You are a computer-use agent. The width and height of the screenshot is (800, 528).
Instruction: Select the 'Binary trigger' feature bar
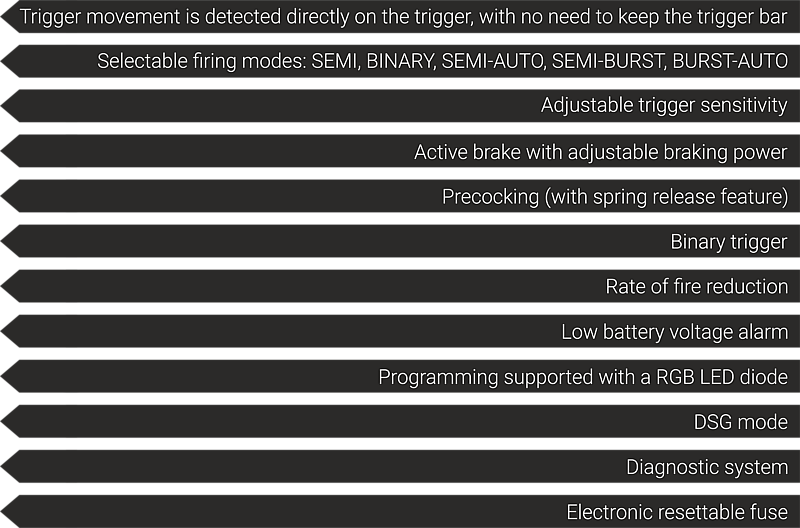[x=401, y=241]
